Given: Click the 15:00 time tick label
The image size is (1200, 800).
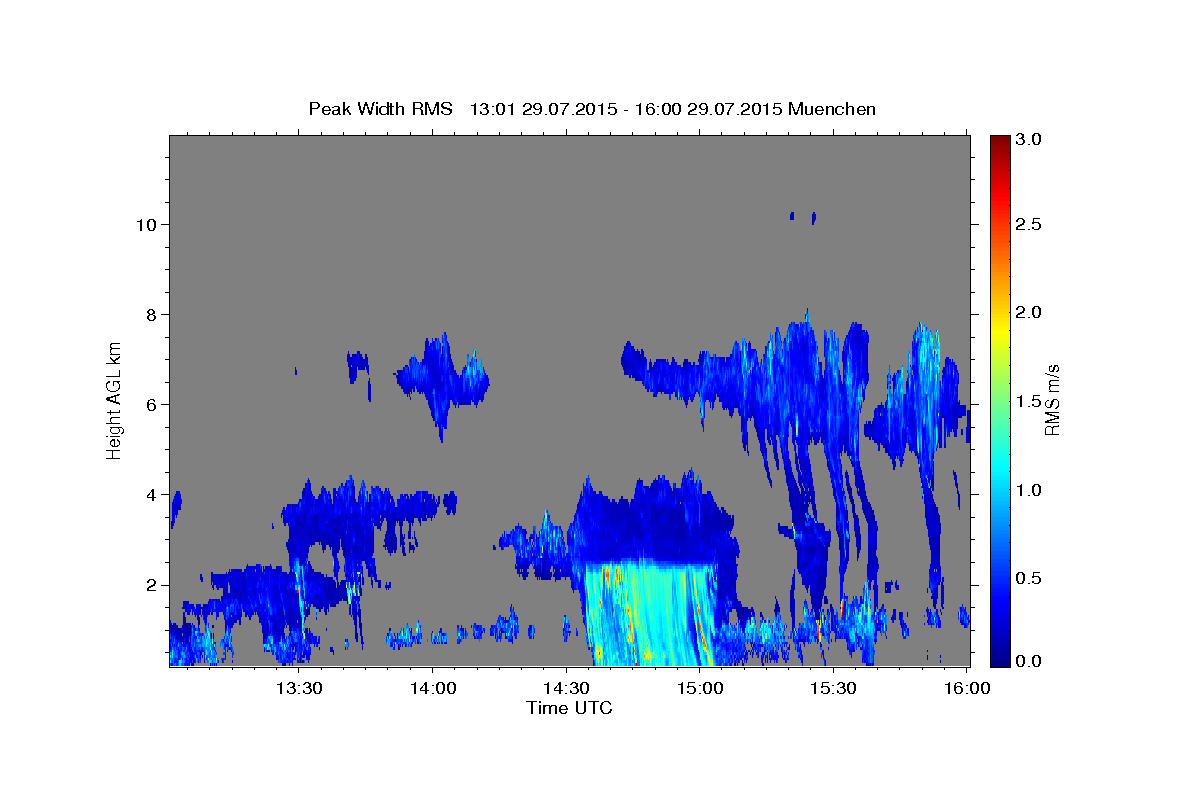Looking at the screenshot, I should (x=699, y=688).
